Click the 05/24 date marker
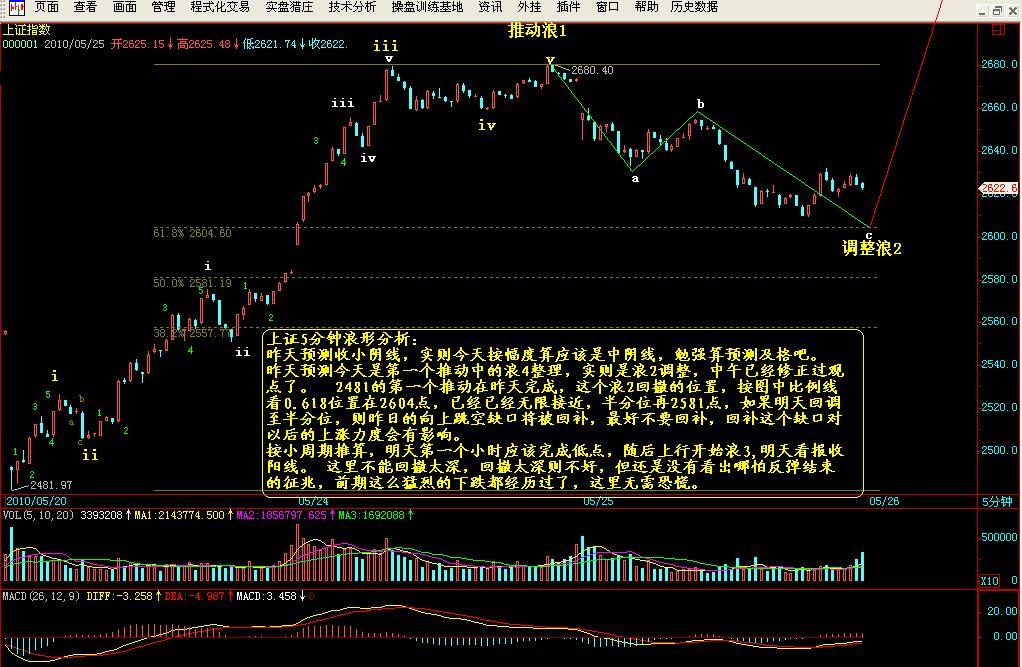1022x667 pixels. 313,501
